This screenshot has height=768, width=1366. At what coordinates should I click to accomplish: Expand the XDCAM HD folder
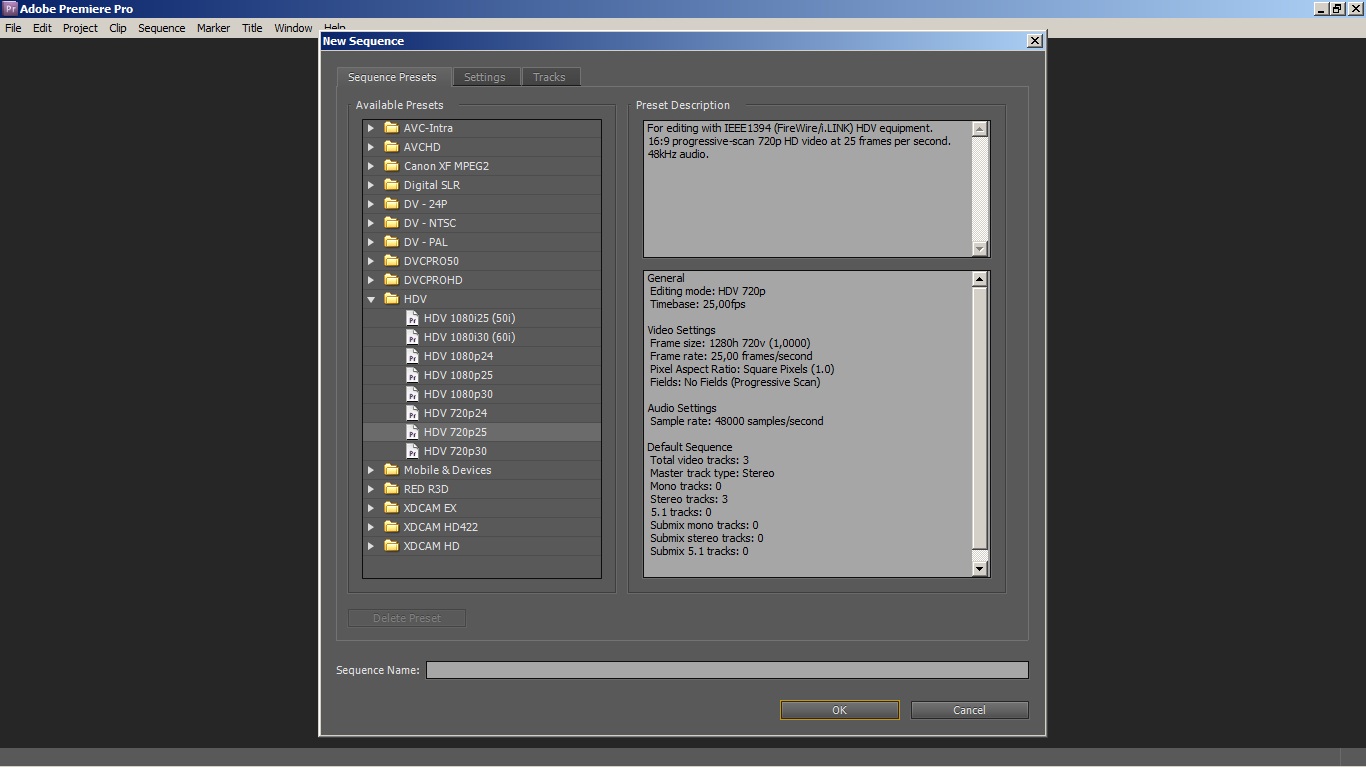coord(371,546)
